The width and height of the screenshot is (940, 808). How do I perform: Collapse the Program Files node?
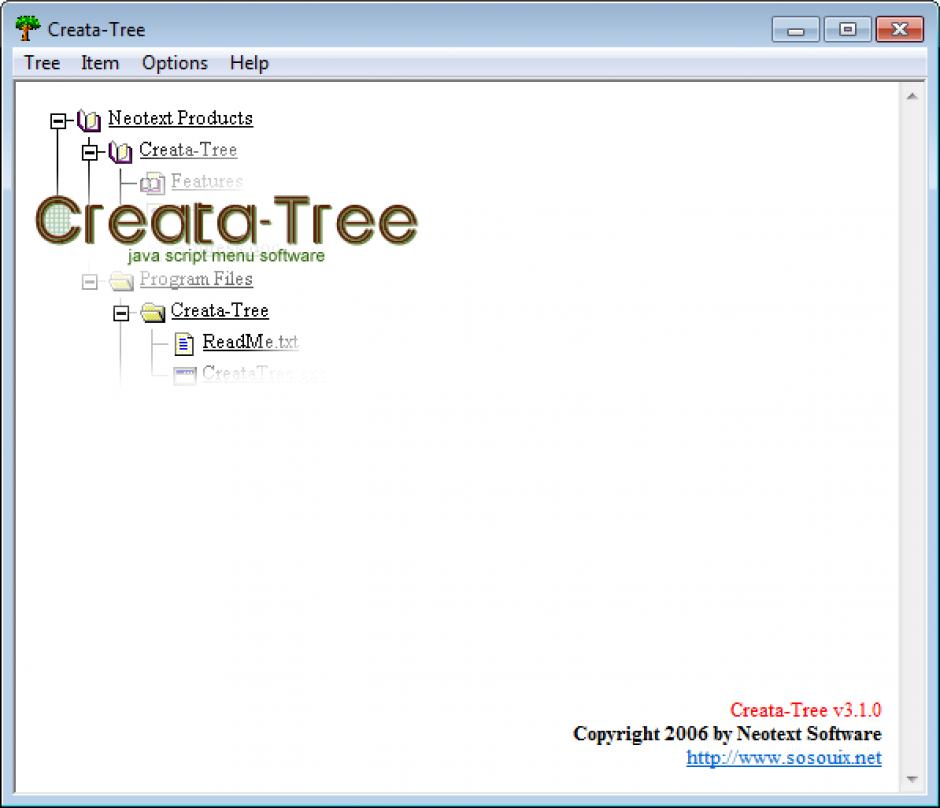point(89,281)
